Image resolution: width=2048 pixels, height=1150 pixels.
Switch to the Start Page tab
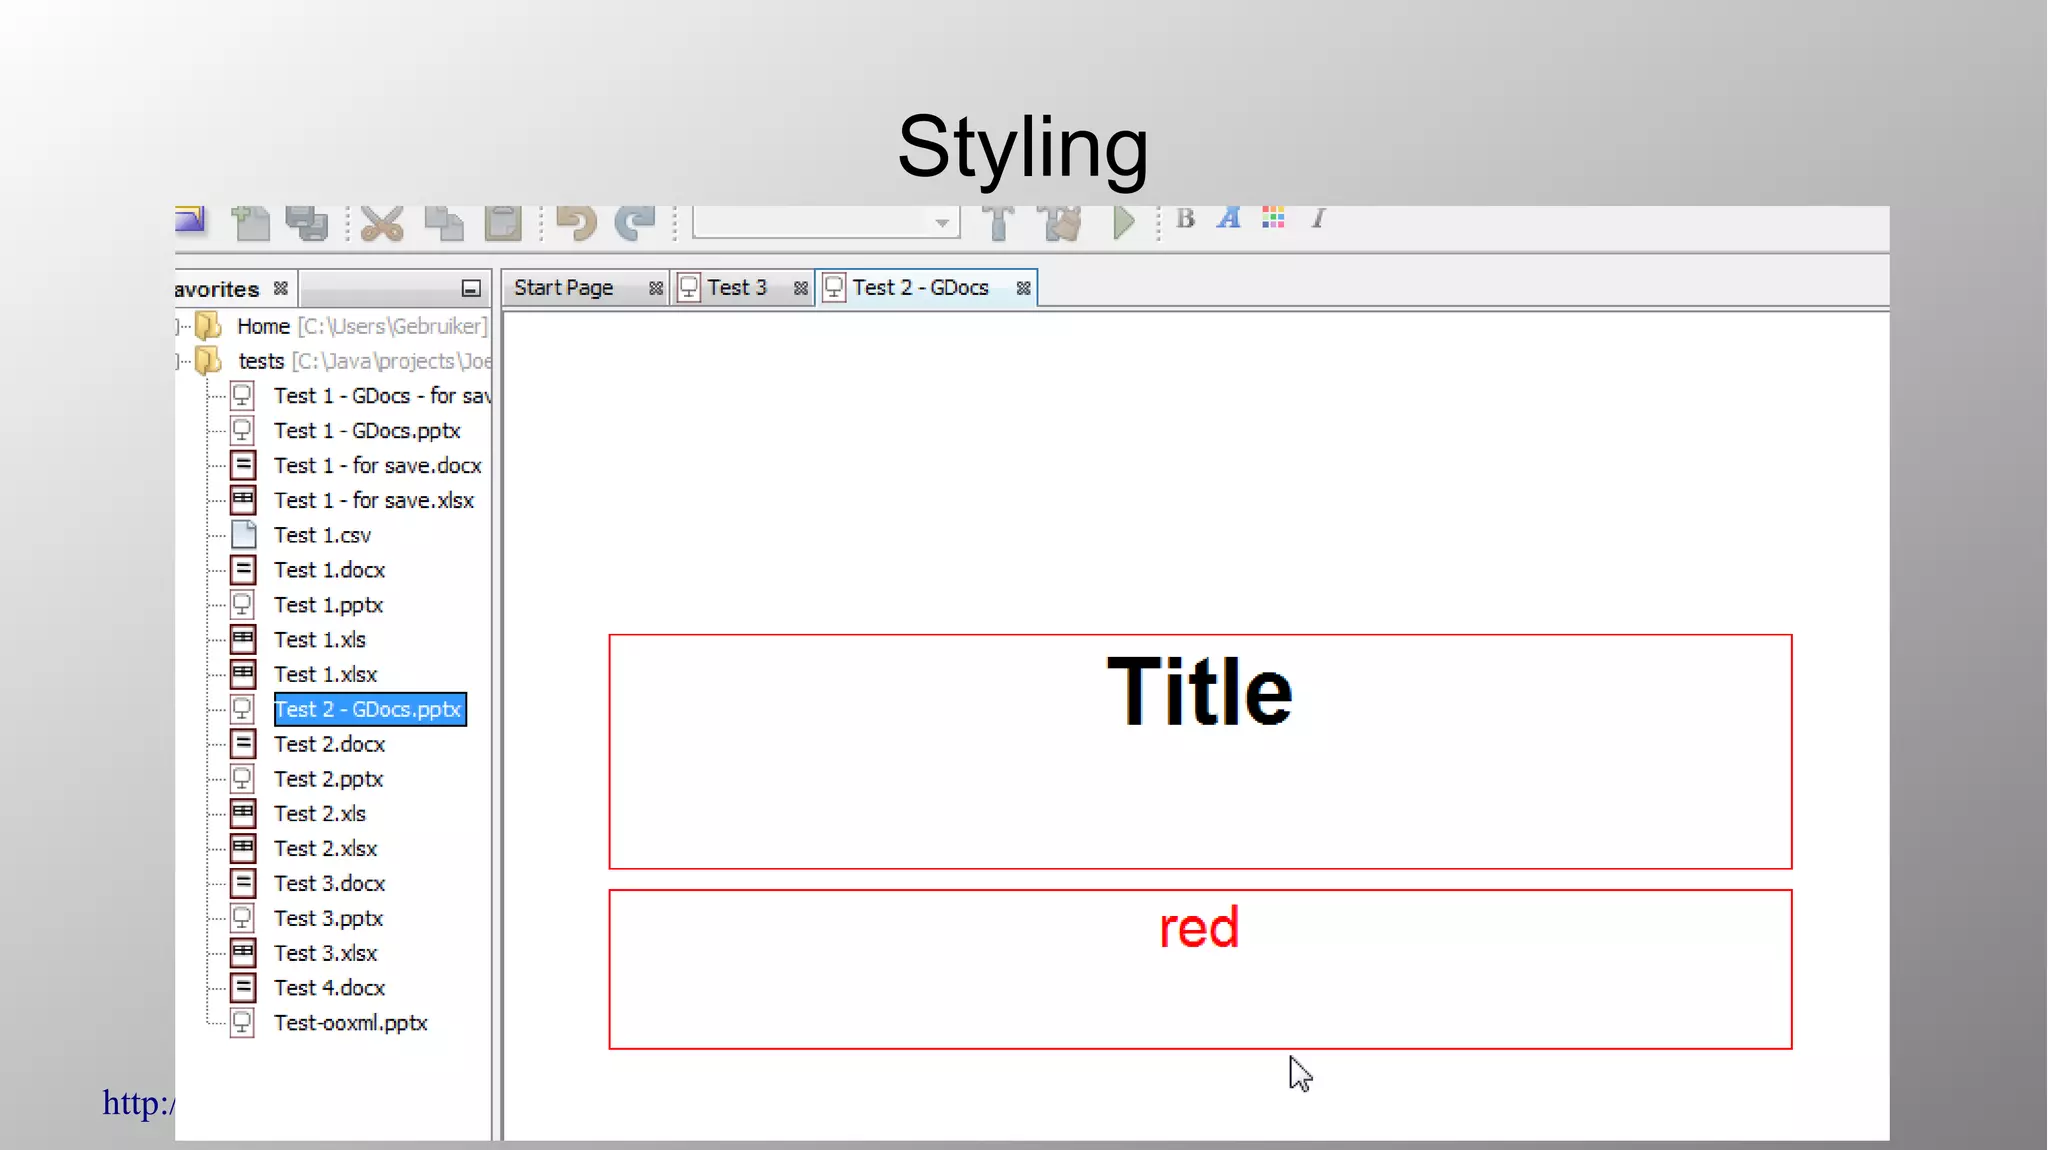(563, 288)
